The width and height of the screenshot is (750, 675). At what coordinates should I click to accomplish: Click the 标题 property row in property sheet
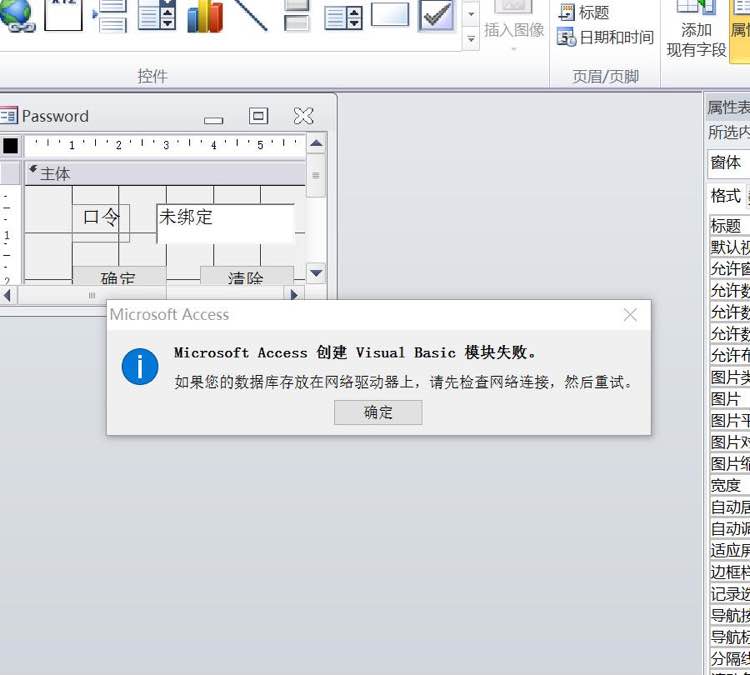[730, 225]
